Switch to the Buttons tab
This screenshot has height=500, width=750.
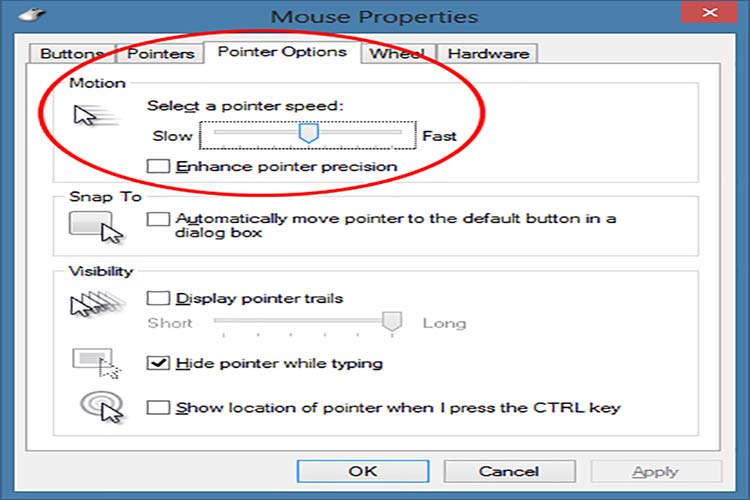(x=72, y=54)
